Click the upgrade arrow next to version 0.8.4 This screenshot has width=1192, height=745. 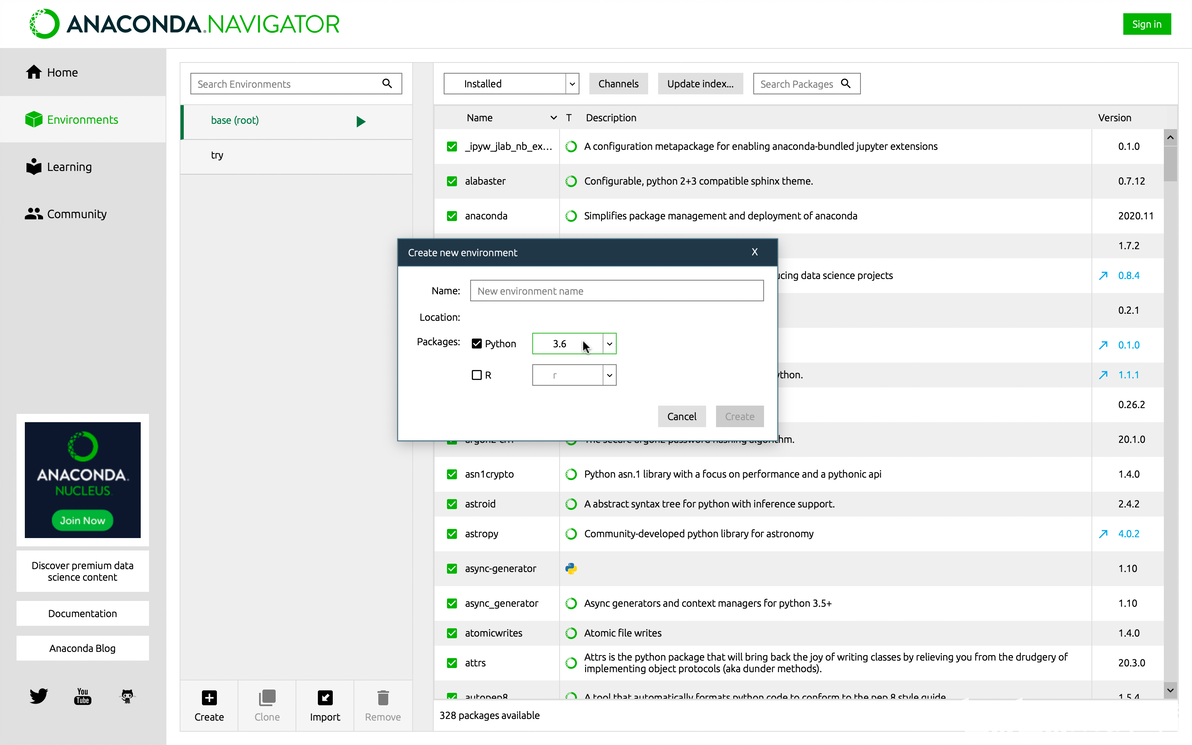point(1103,276)
